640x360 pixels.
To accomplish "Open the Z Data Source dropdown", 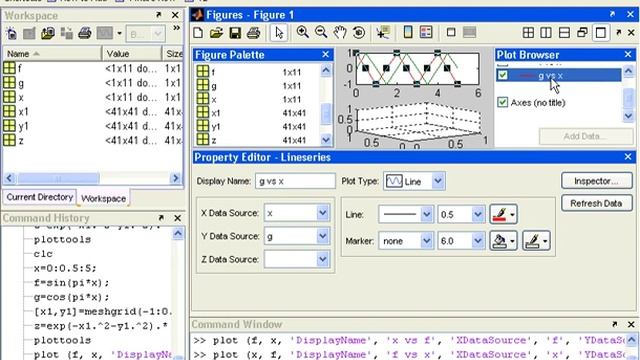I will 322,259.
